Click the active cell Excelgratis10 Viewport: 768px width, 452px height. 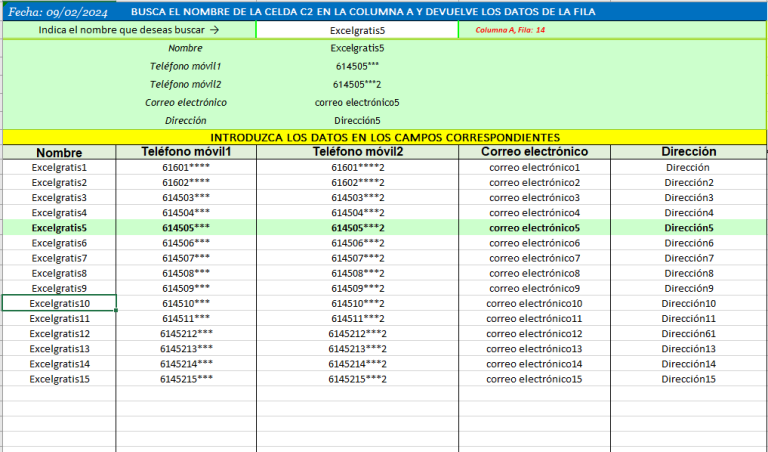pyautogui.click(x=59, y=303)
